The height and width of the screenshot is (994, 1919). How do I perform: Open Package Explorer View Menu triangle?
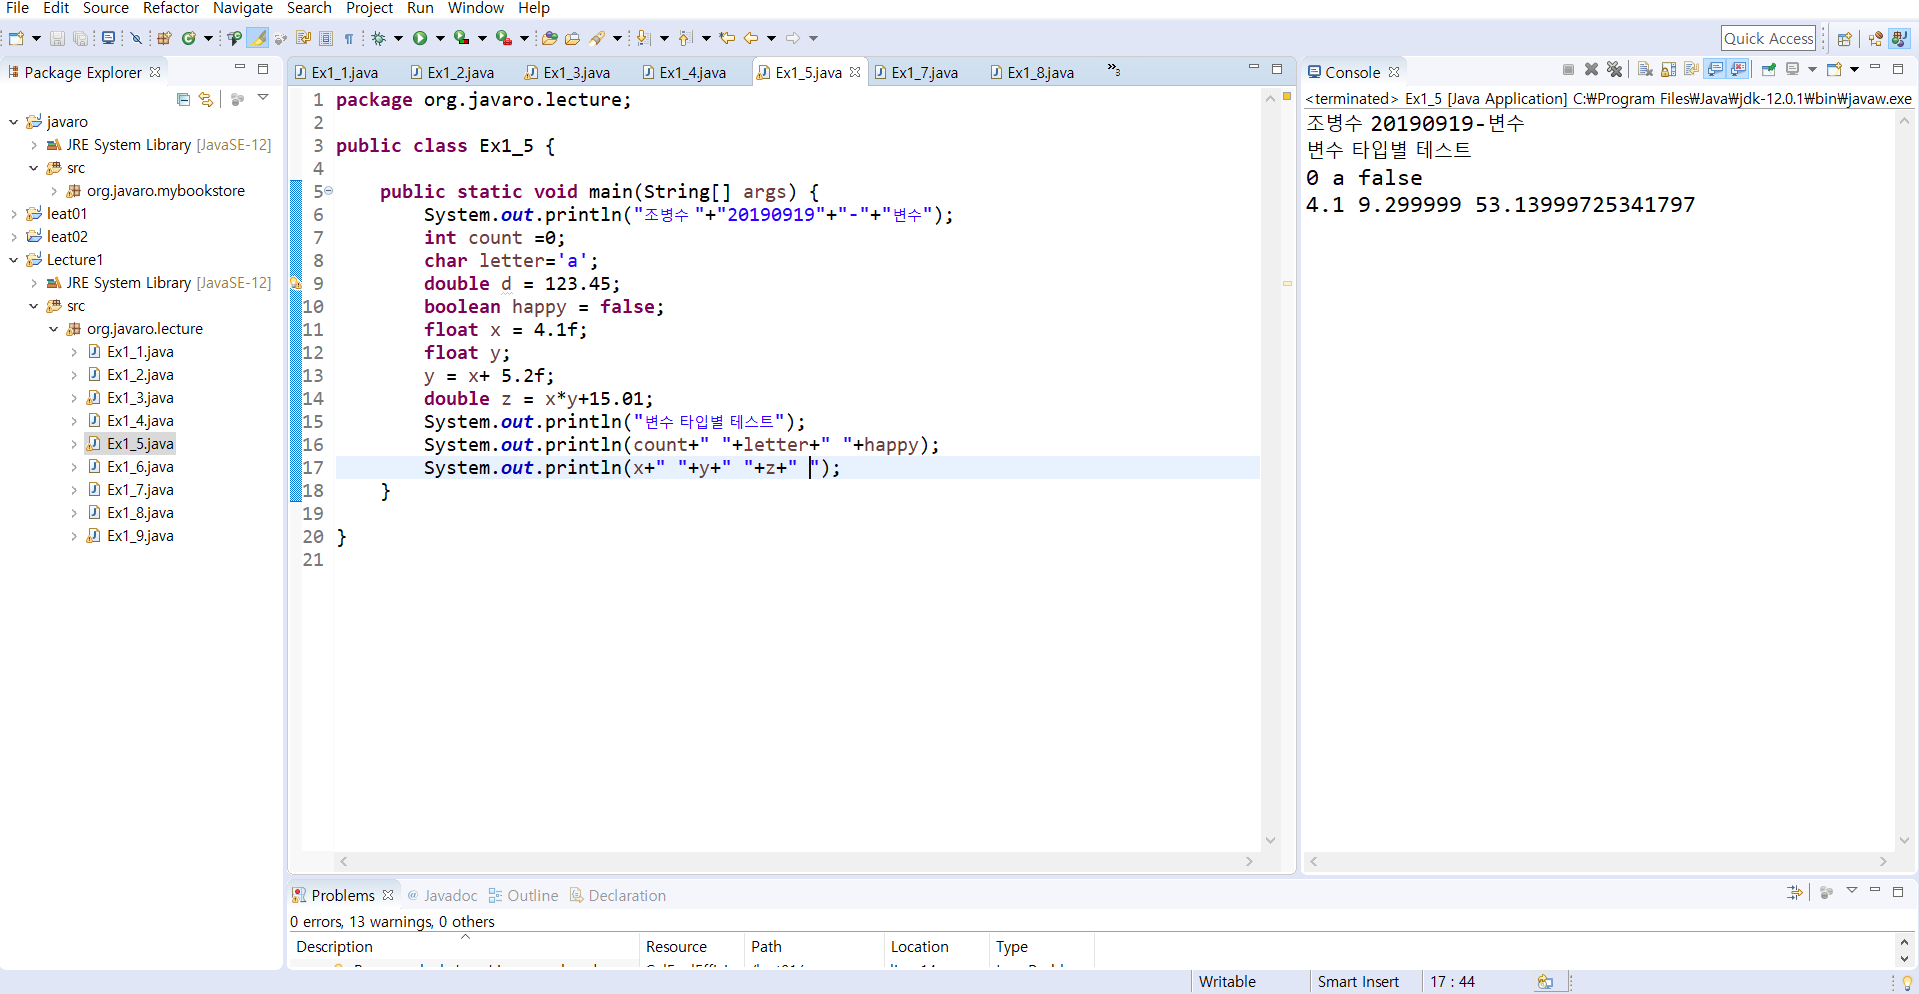(263, 98)
